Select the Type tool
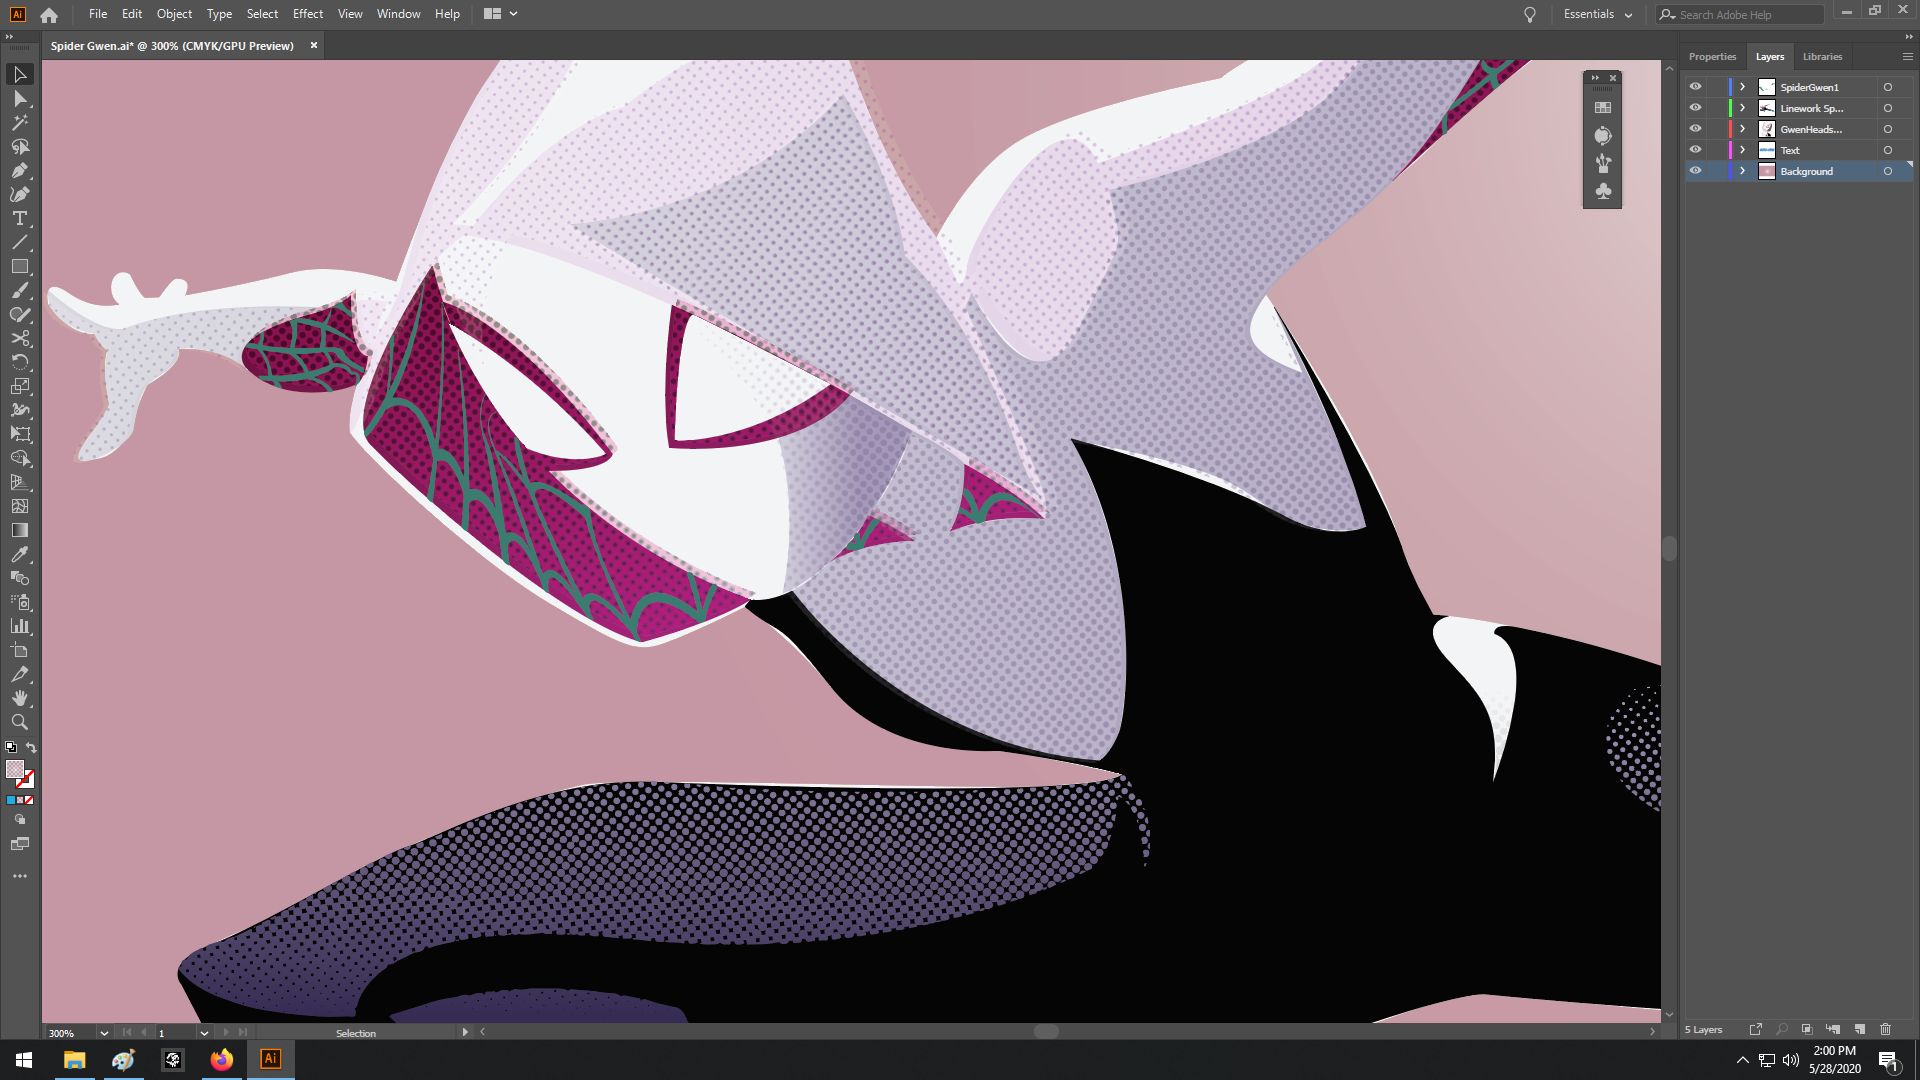 click(x=20, y=219)
